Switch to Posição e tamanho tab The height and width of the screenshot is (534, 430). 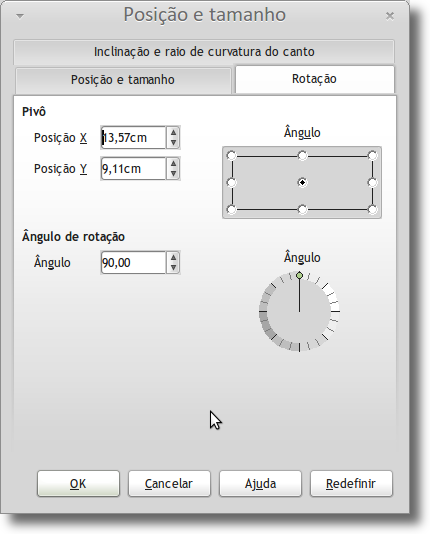(x=123, y=80)
